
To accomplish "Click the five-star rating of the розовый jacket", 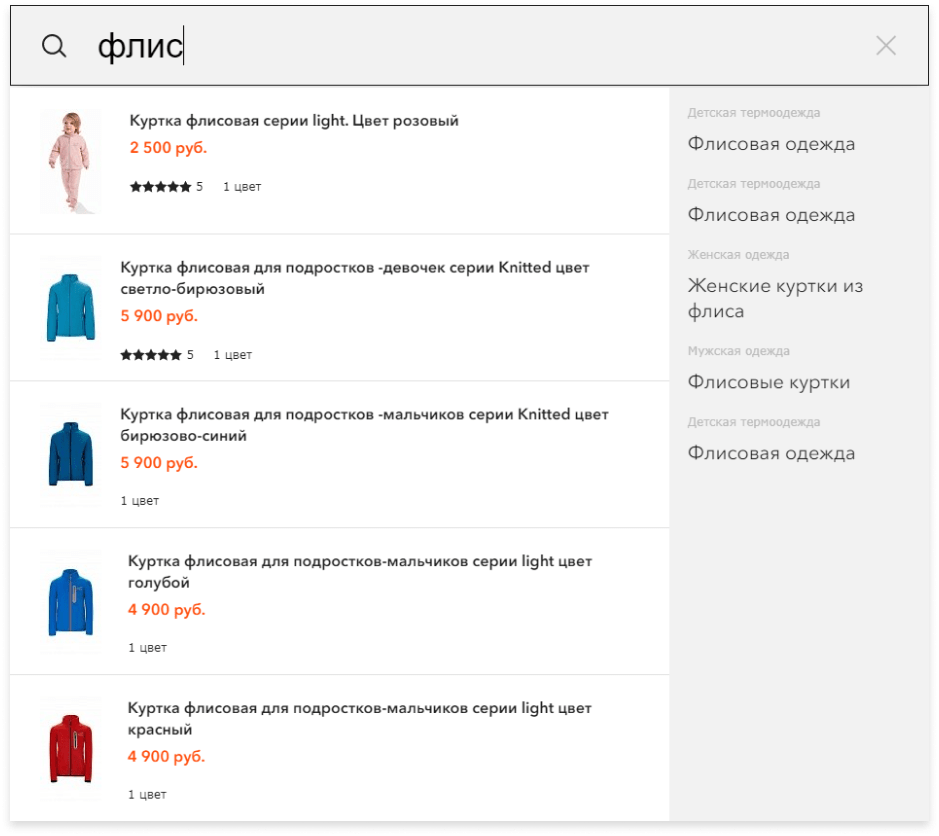I will pyautogui.click(x=160, y=187).
